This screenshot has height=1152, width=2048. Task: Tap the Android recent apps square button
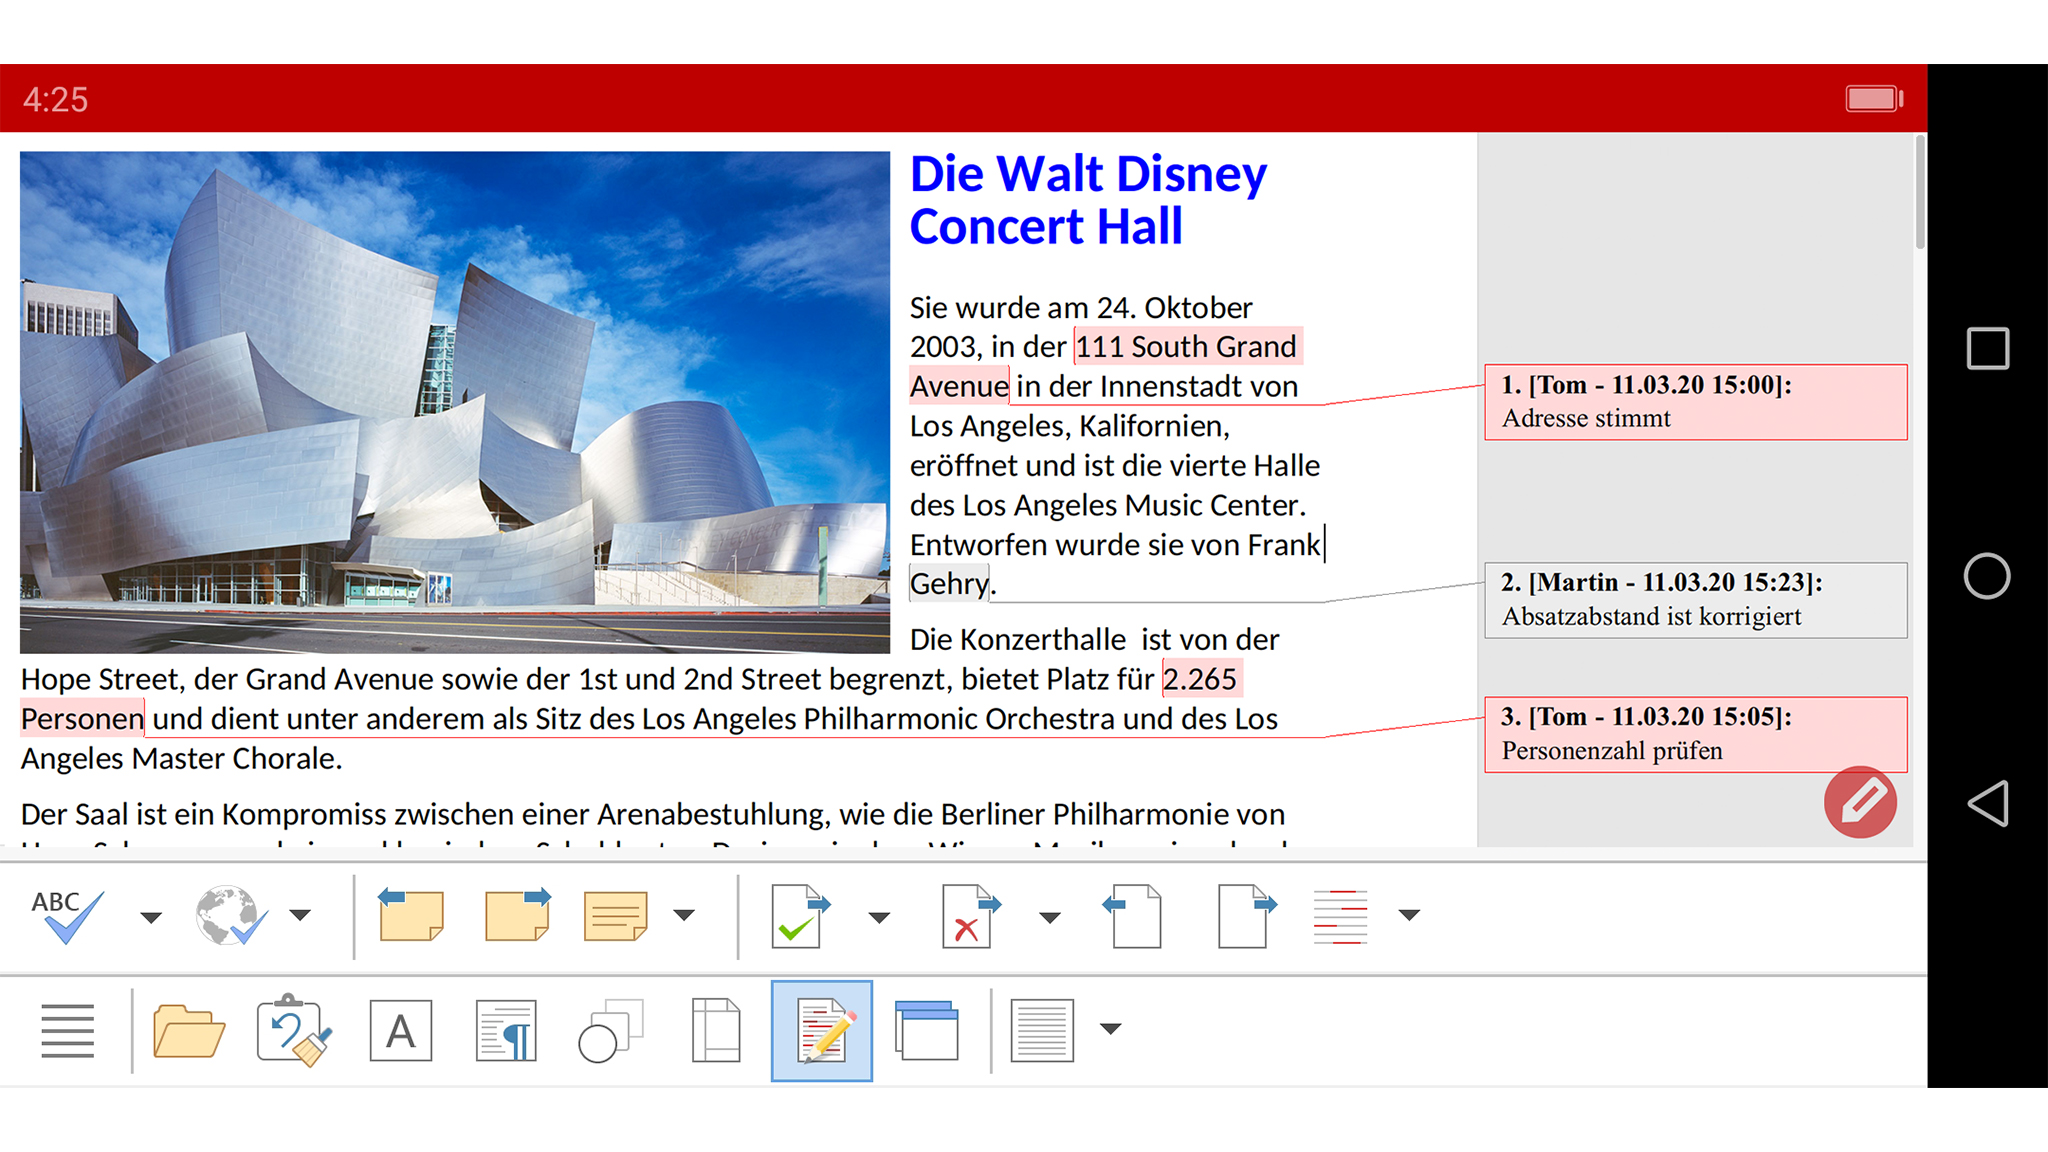[x=1988, y=349]
